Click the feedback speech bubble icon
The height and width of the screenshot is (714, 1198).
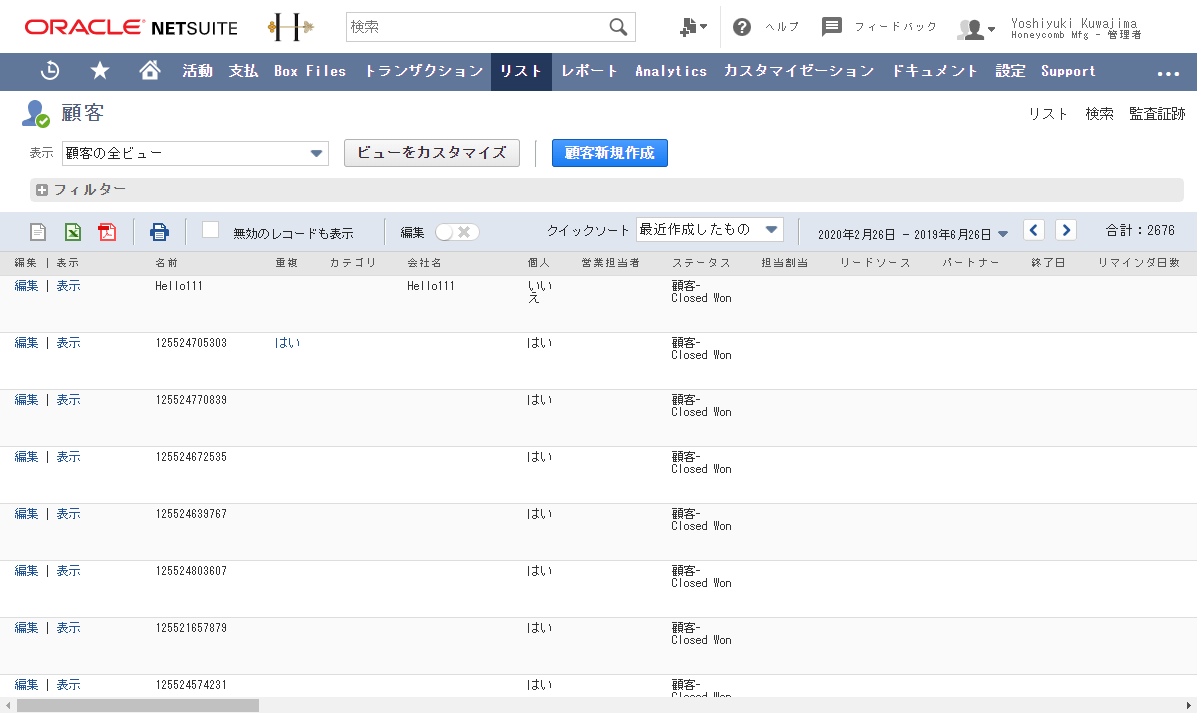click(831, 27)
